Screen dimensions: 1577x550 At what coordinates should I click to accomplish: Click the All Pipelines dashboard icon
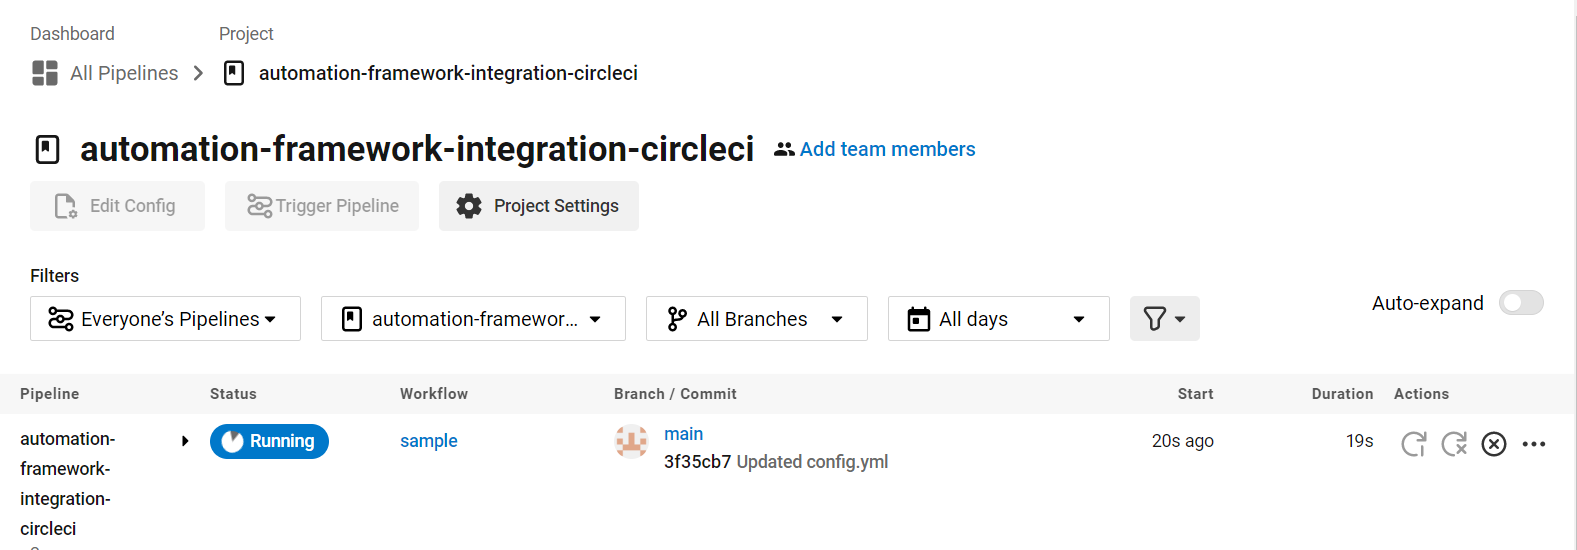click(x=45, y=73)
